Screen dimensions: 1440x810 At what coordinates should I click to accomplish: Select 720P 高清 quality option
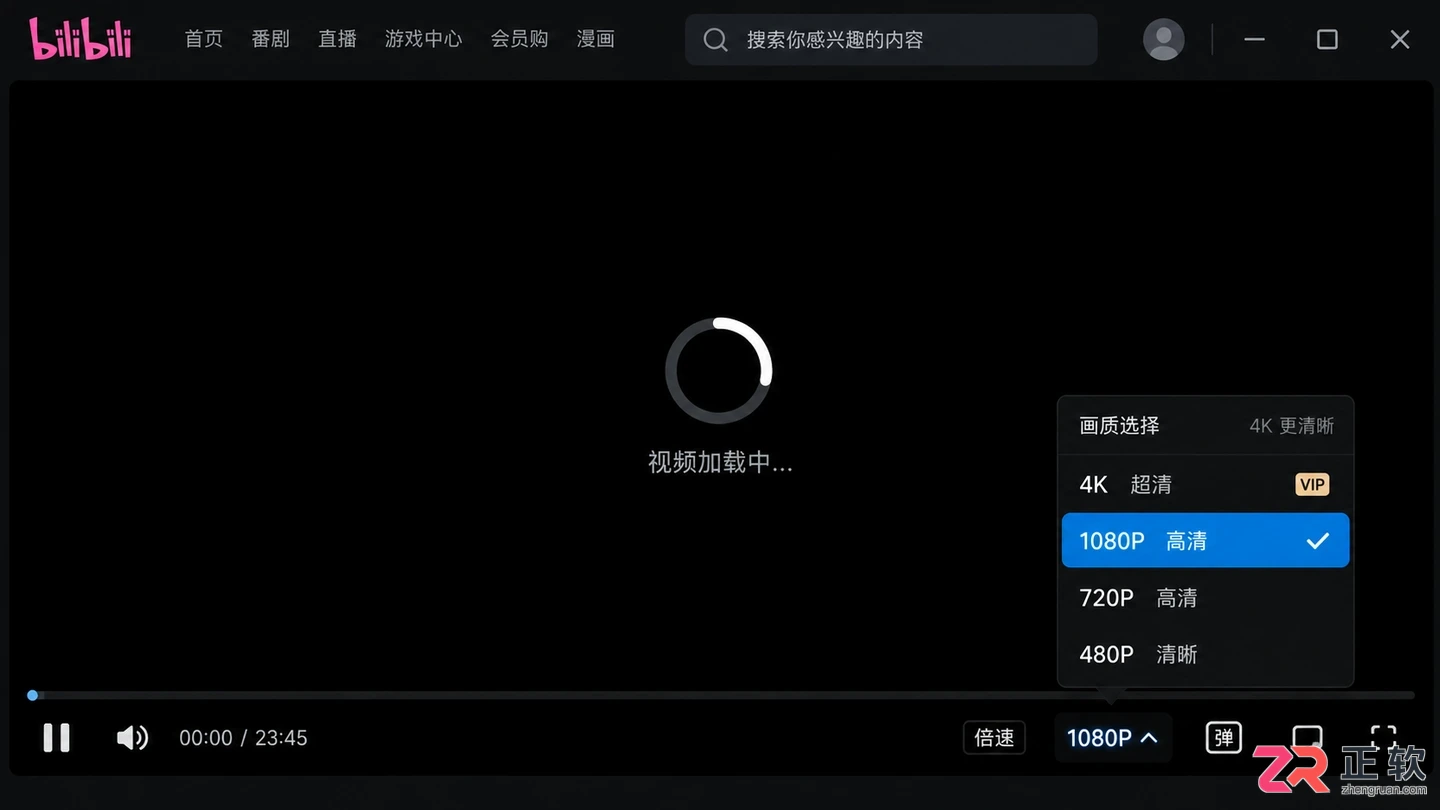point(1205,597)
